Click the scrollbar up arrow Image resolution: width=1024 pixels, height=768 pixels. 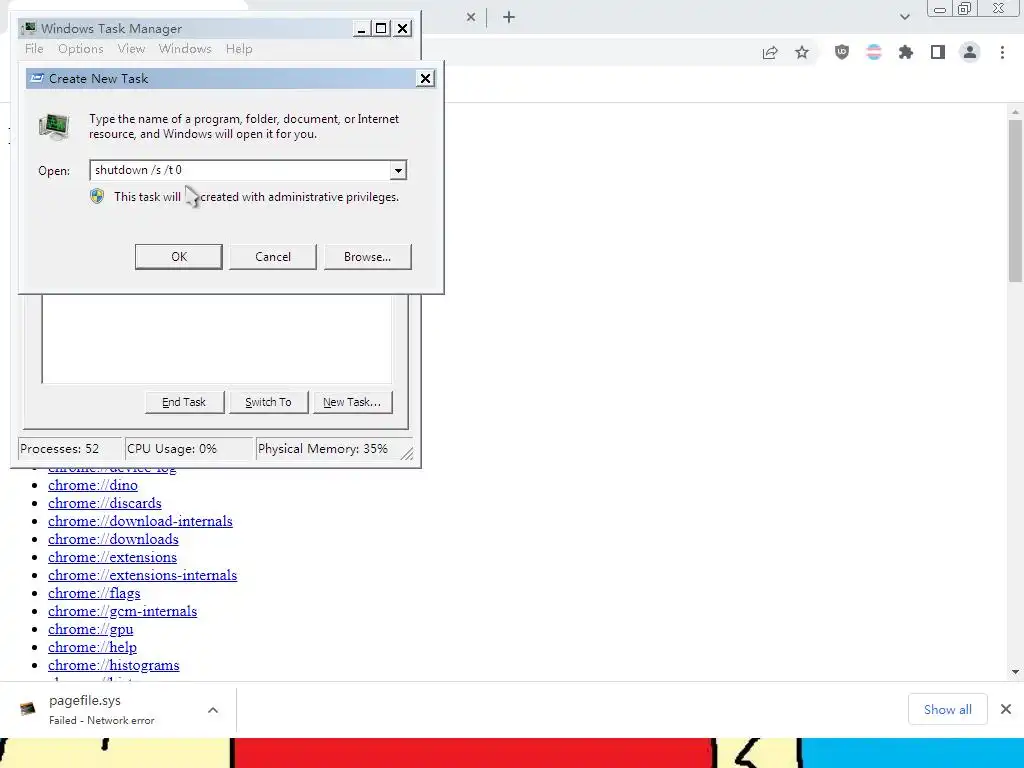1015,112
